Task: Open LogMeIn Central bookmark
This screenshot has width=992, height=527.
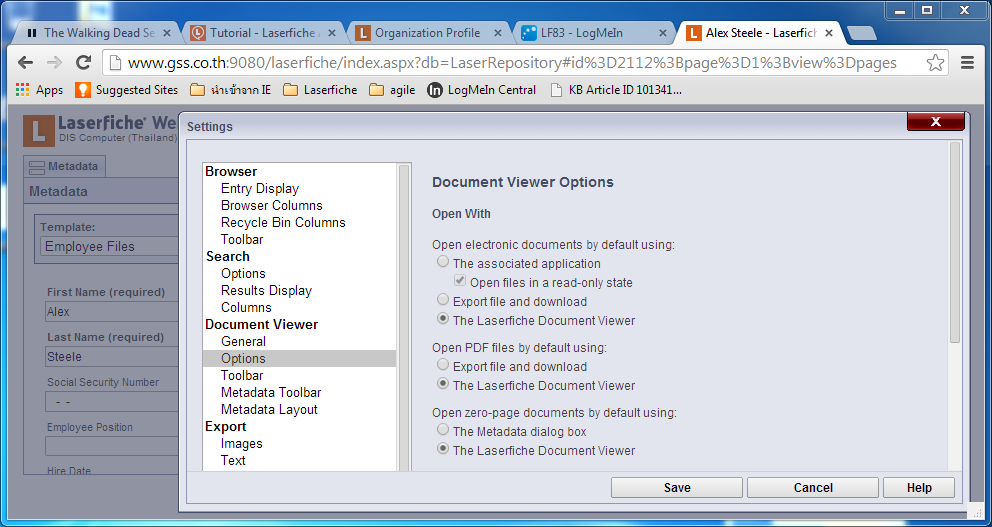Action: (x=481, y=90)
